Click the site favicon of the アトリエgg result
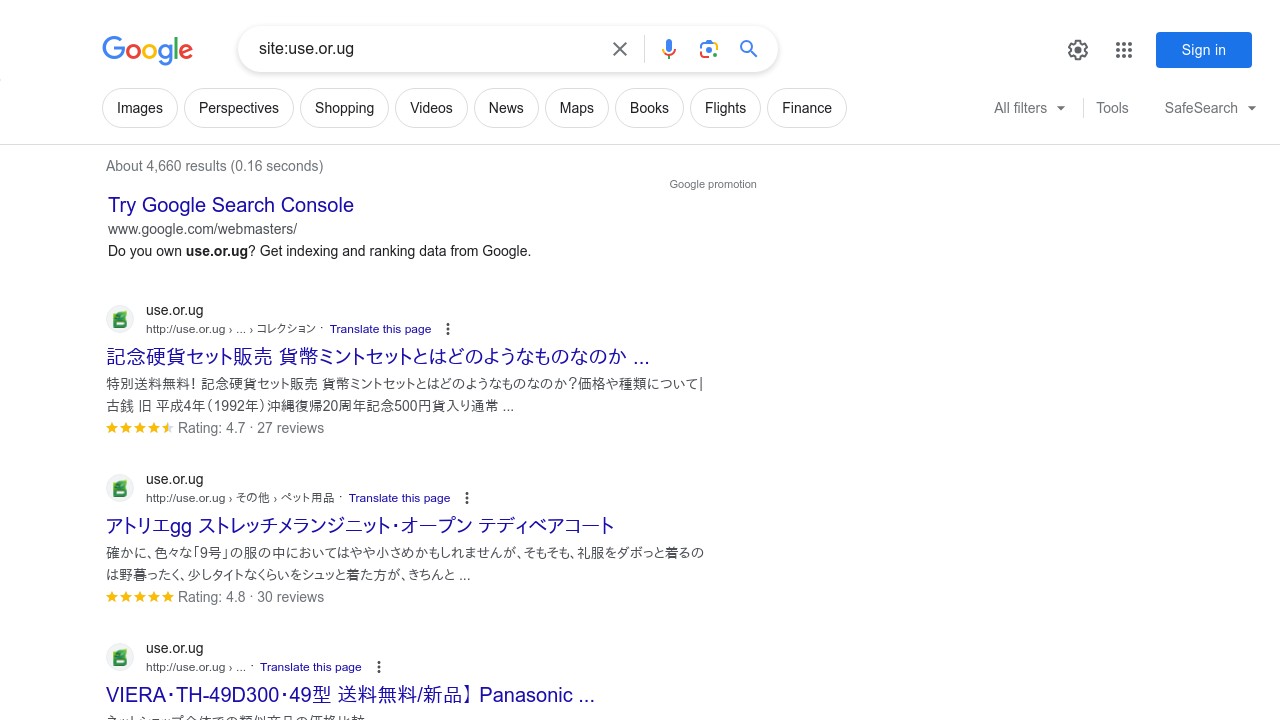1280x720 pixels. click(x=120, y=488)
